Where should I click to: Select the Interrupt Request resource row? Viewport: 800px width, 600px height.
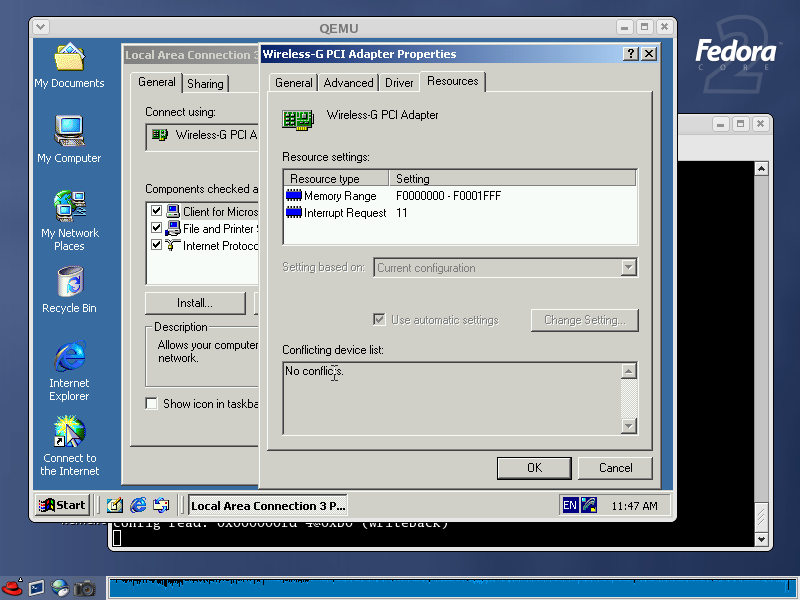pyautogui.click(x=460, y=213)
